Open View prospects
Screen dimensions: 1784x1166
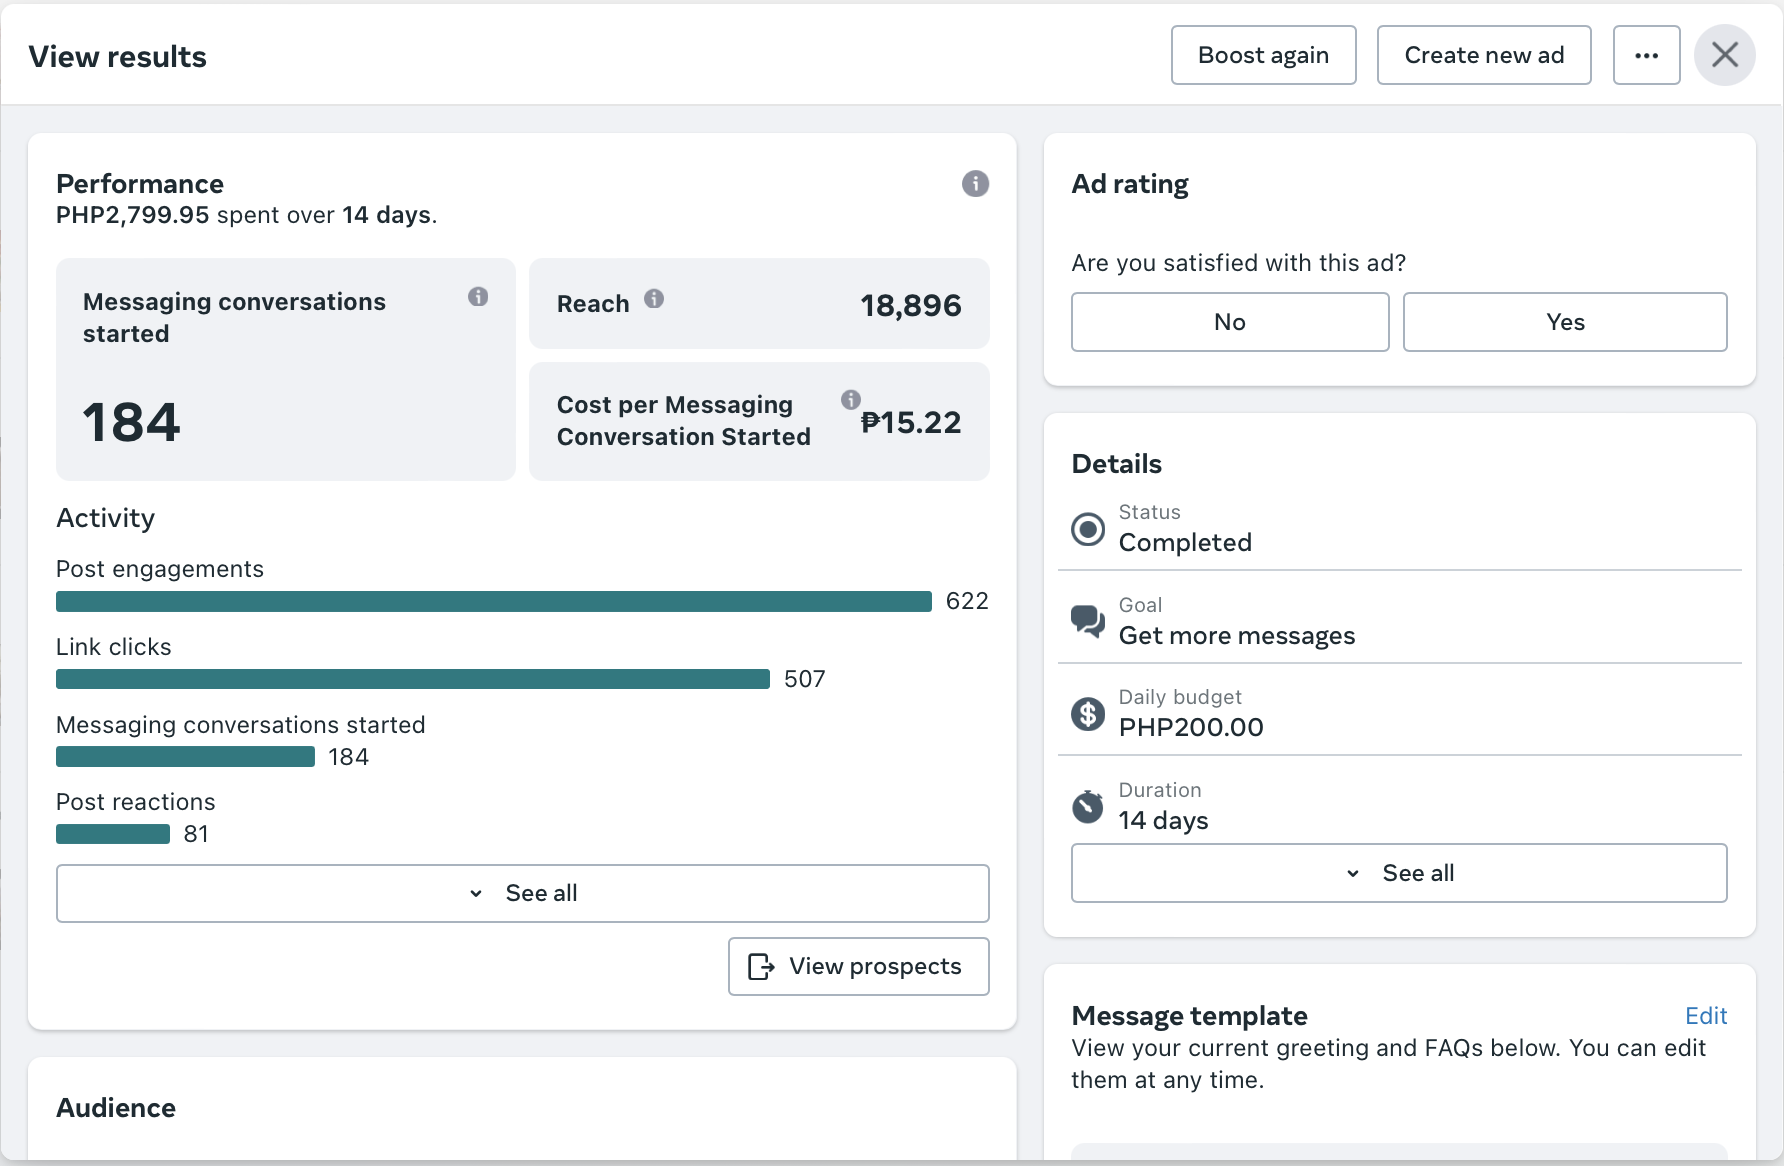tap(859, 966)
